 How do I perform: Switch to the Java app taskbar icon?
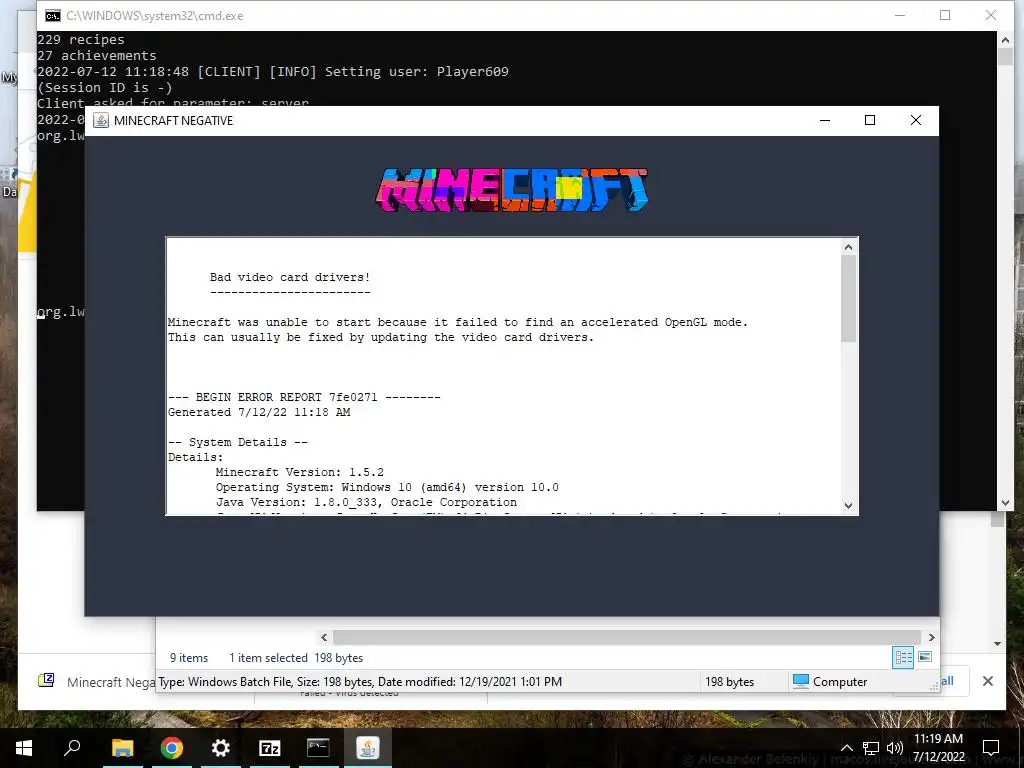(368, 748)
